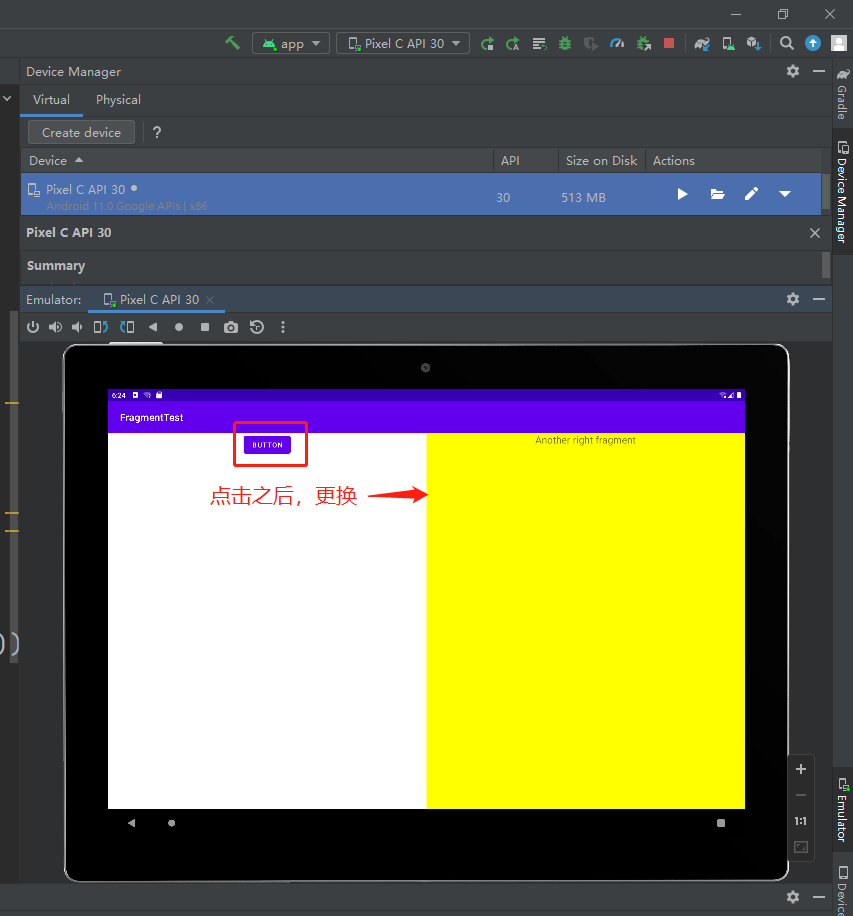This screenshot has height=916, width=853.
Task: Edit the Pixel C API 30 AVD pencil icon
Action: point(751,194)
